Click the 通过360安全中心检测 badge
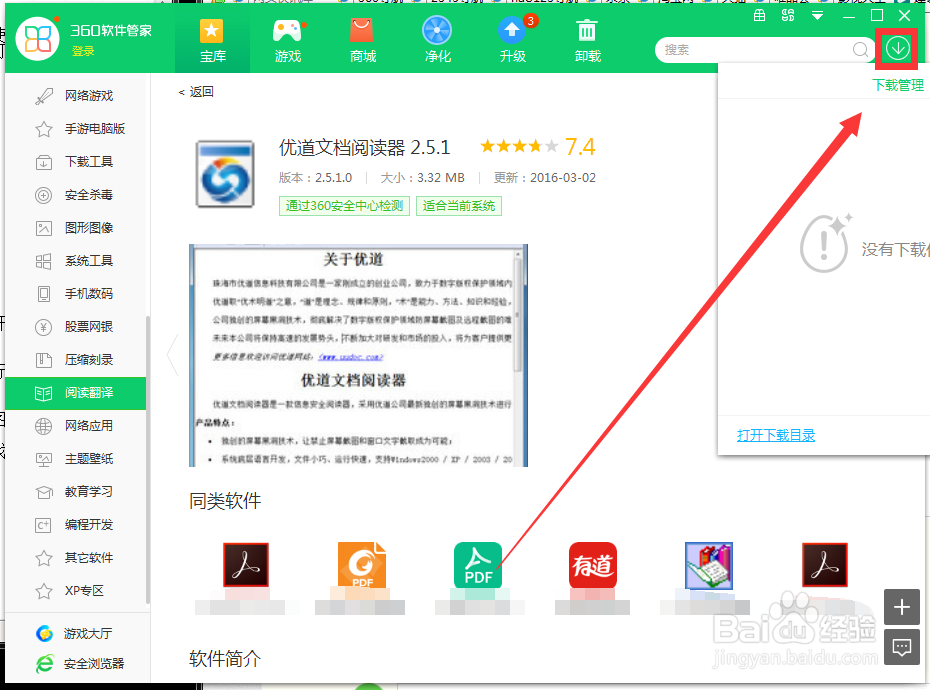930x690 pixels. pos(344,206)
